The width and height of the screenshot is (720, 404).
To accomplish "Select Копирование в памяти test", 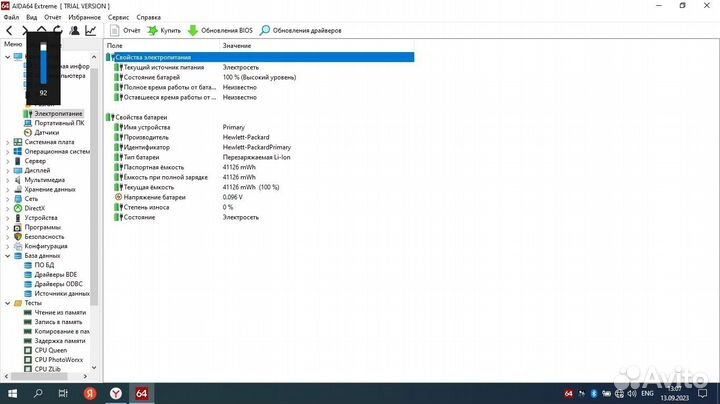I will tap(62, 331).
